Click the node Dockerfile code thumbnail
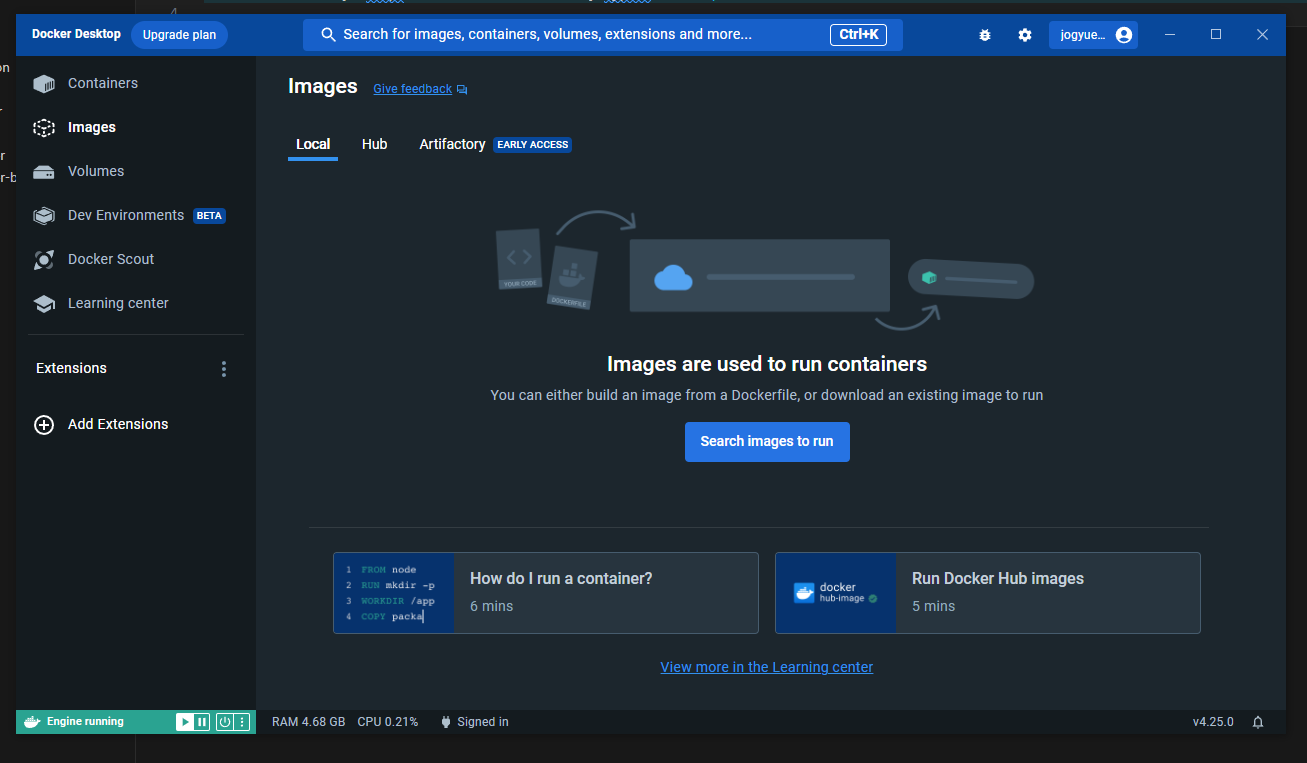This screenshot has width=1307, height=763. pyautogui.click(x=394, y=593)
